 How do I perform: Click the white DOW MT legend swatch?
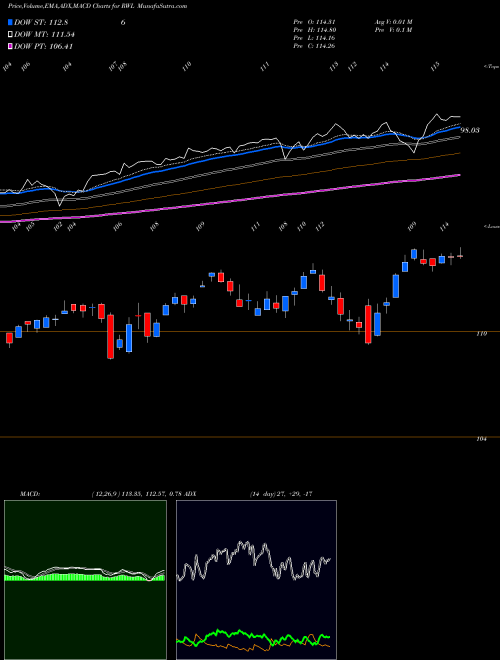(x=10, y=35)
